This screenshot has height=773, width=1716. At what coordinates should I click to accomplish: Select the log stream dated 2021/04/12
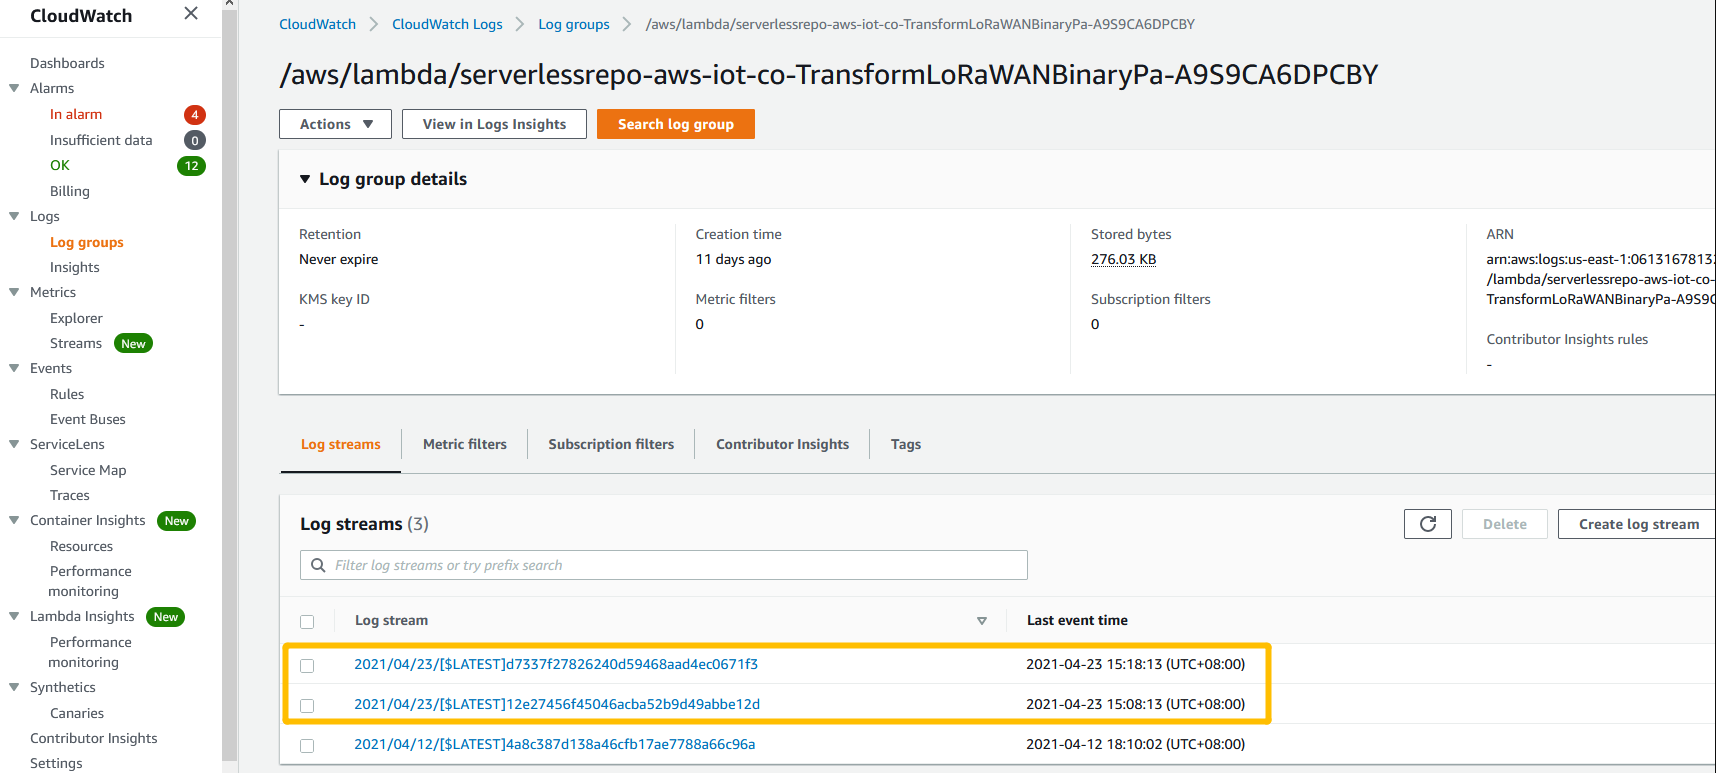307,746
